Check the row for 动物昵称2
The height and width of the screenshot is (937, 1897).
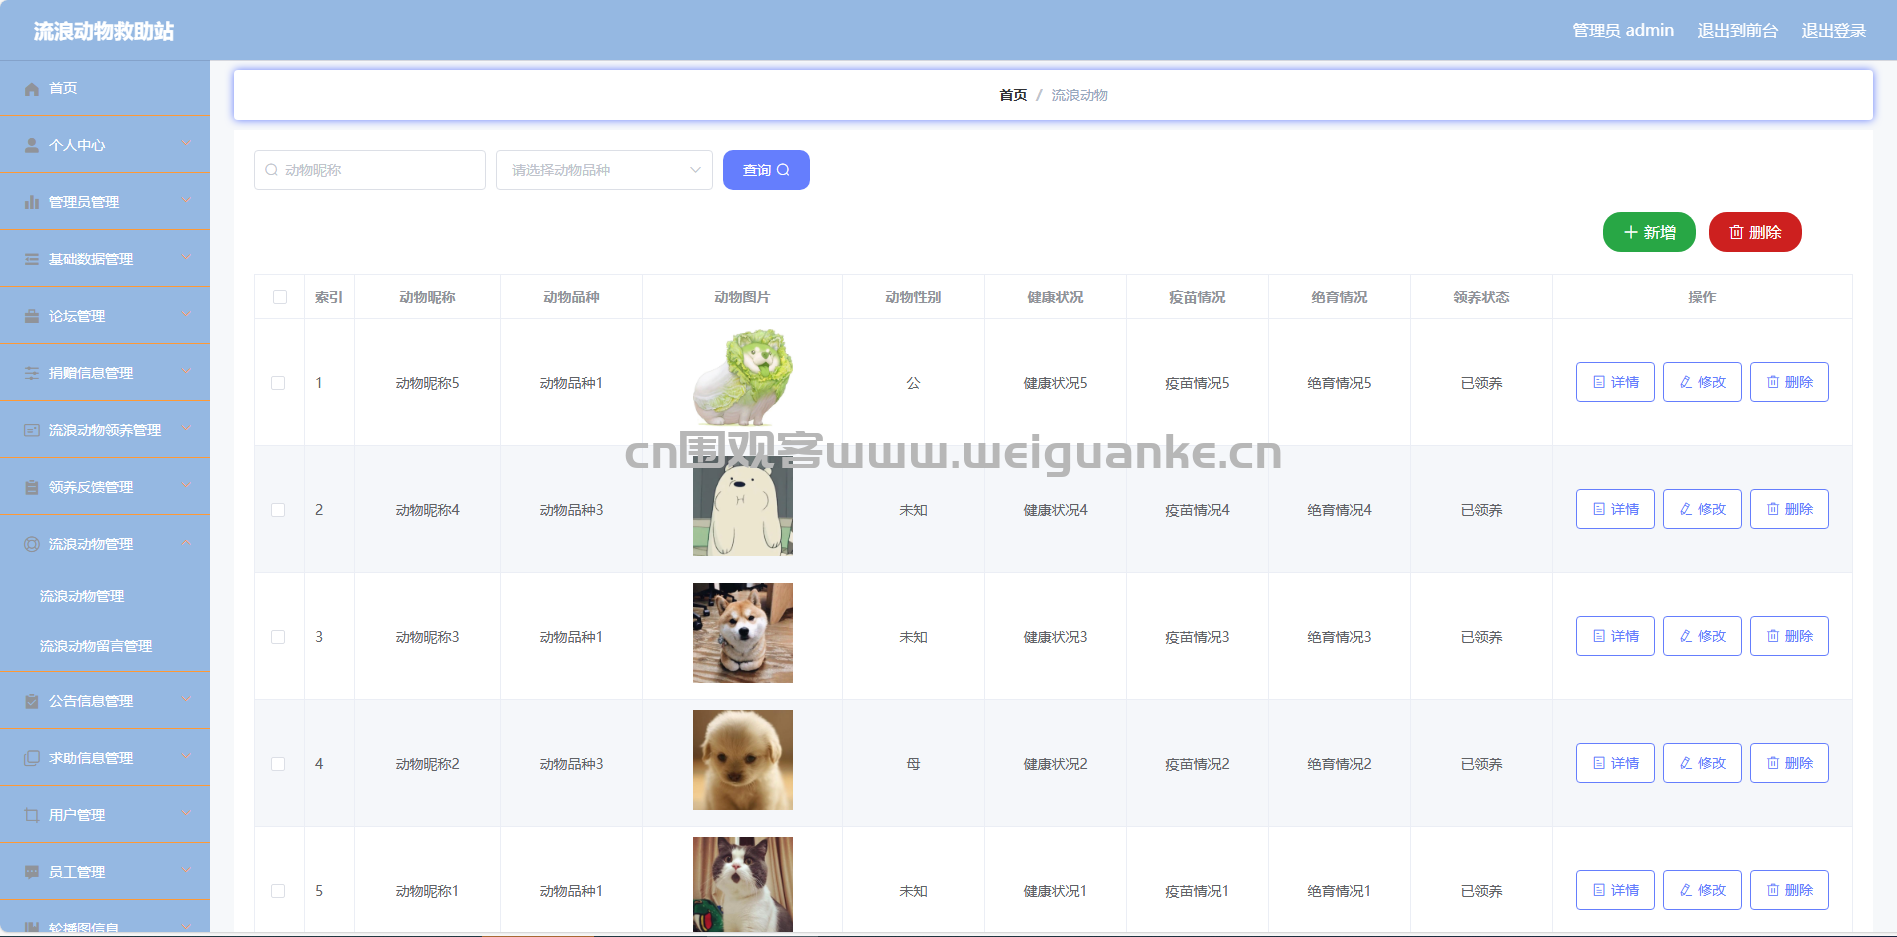pyautogui.click(x=278, y=764)
